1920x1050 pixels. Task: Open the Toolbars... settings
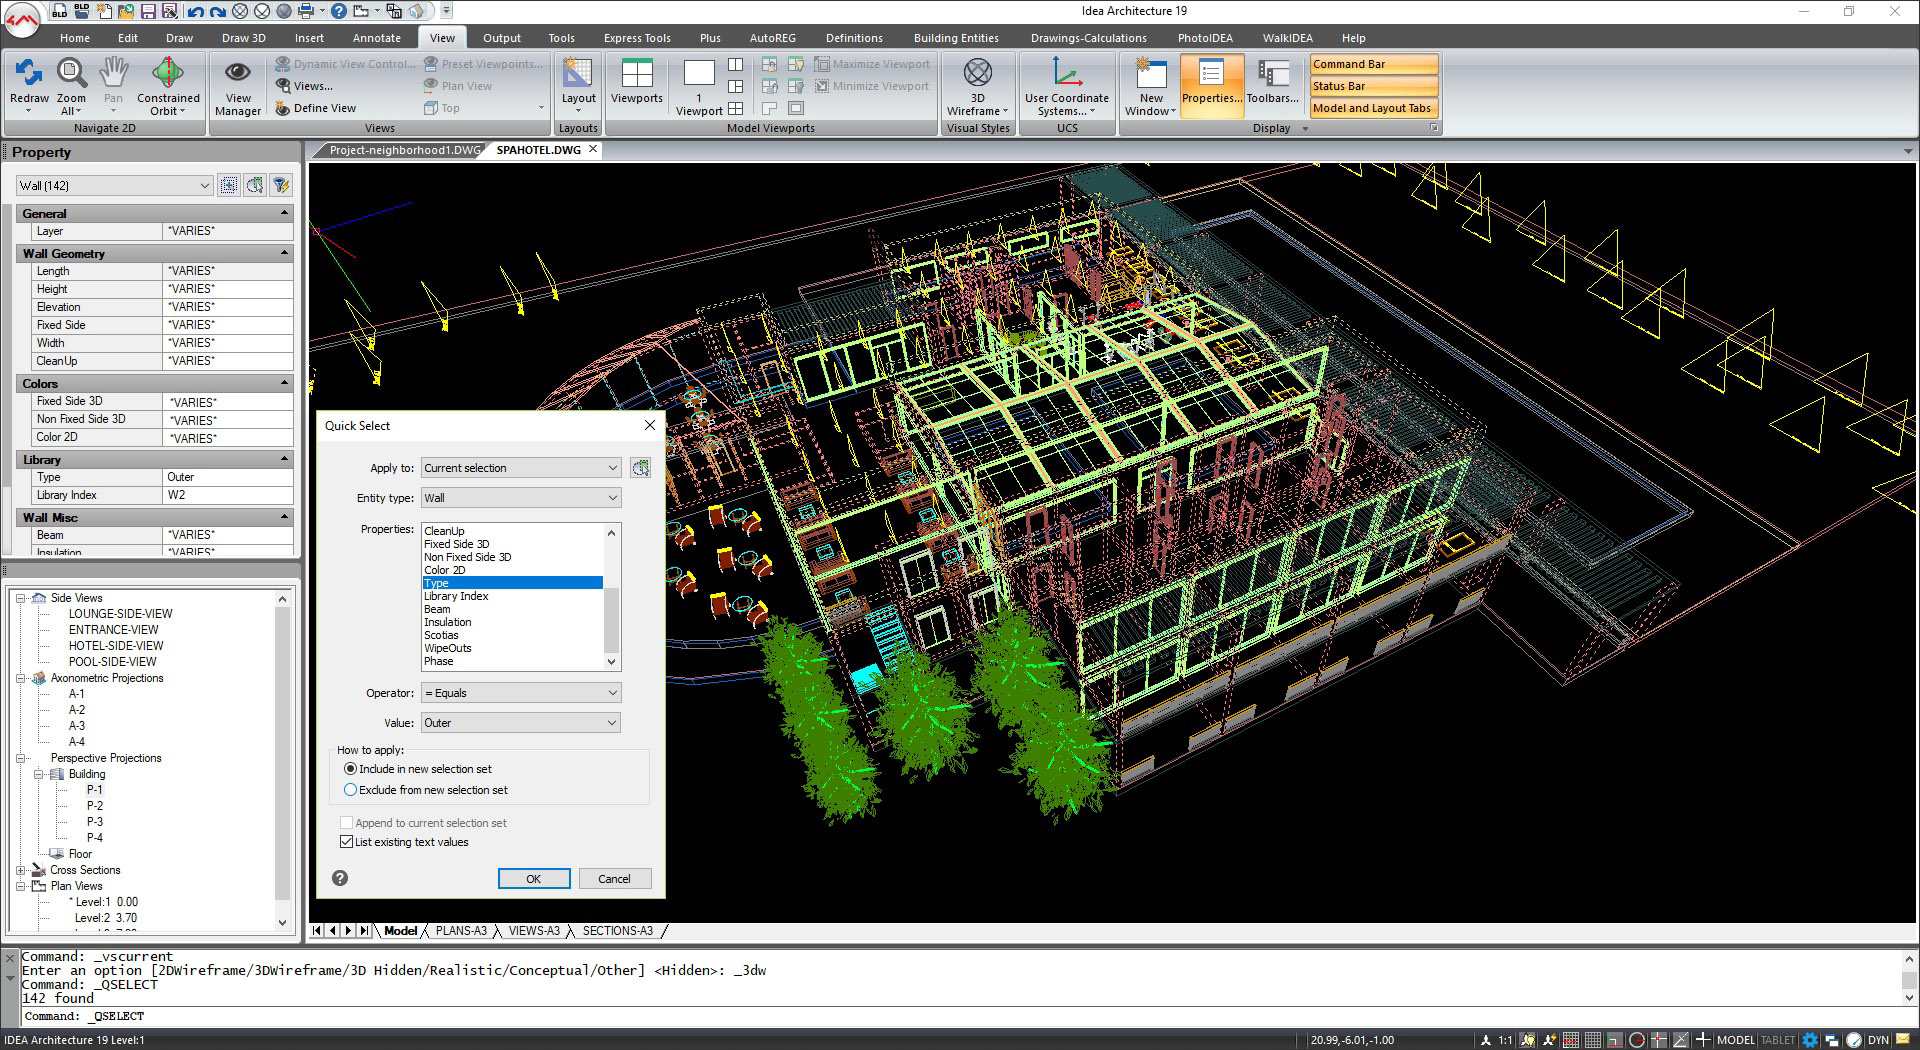pyautogui.click(x=1273, y=80)
